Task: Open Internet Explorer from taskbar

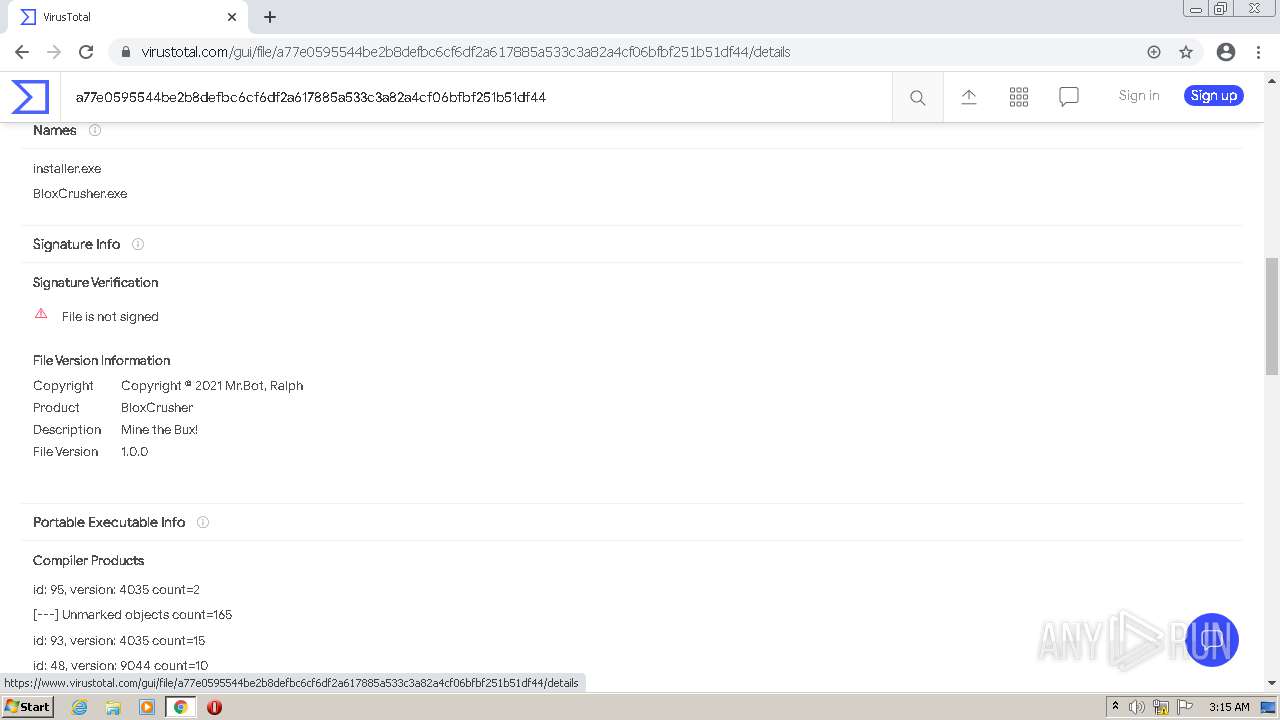Action: pos(79,707)
